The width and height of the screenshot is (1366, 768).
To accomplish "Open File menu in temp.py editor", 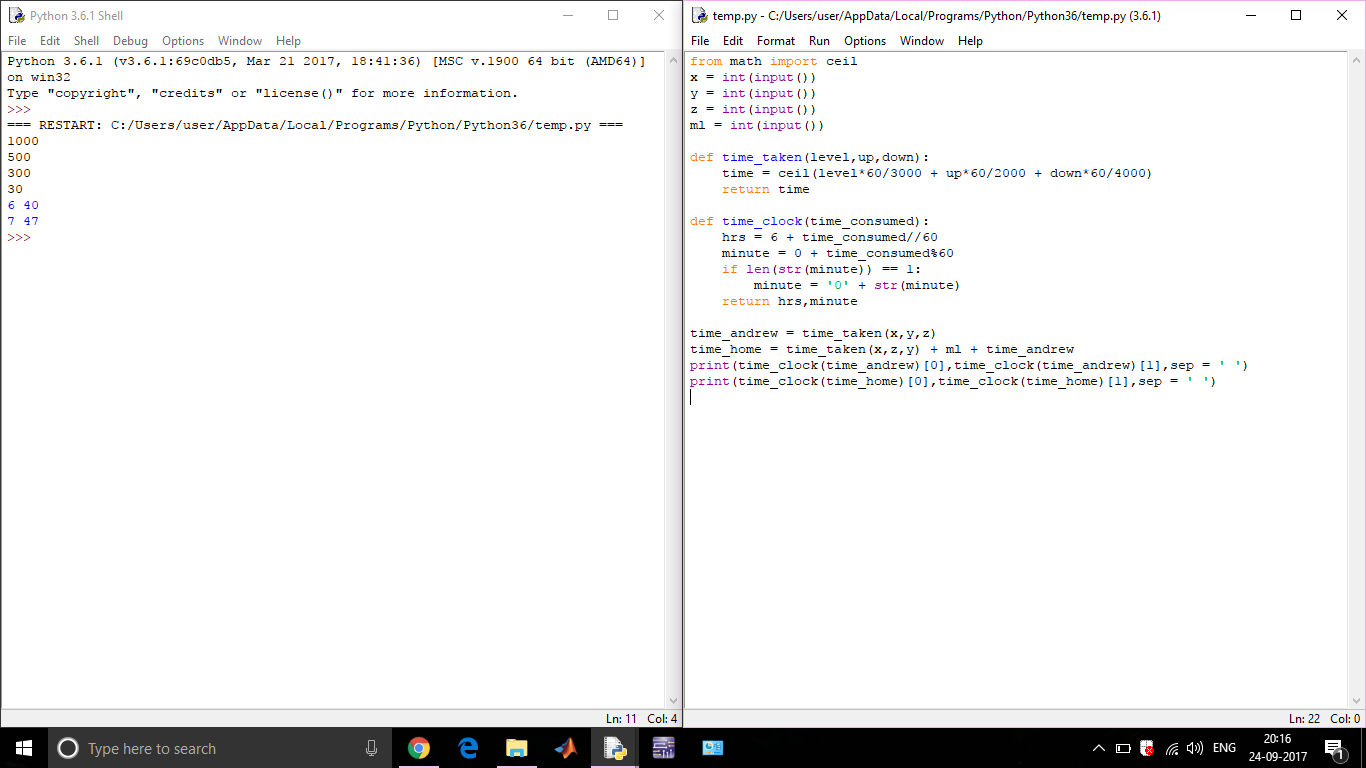I will 700,41.
